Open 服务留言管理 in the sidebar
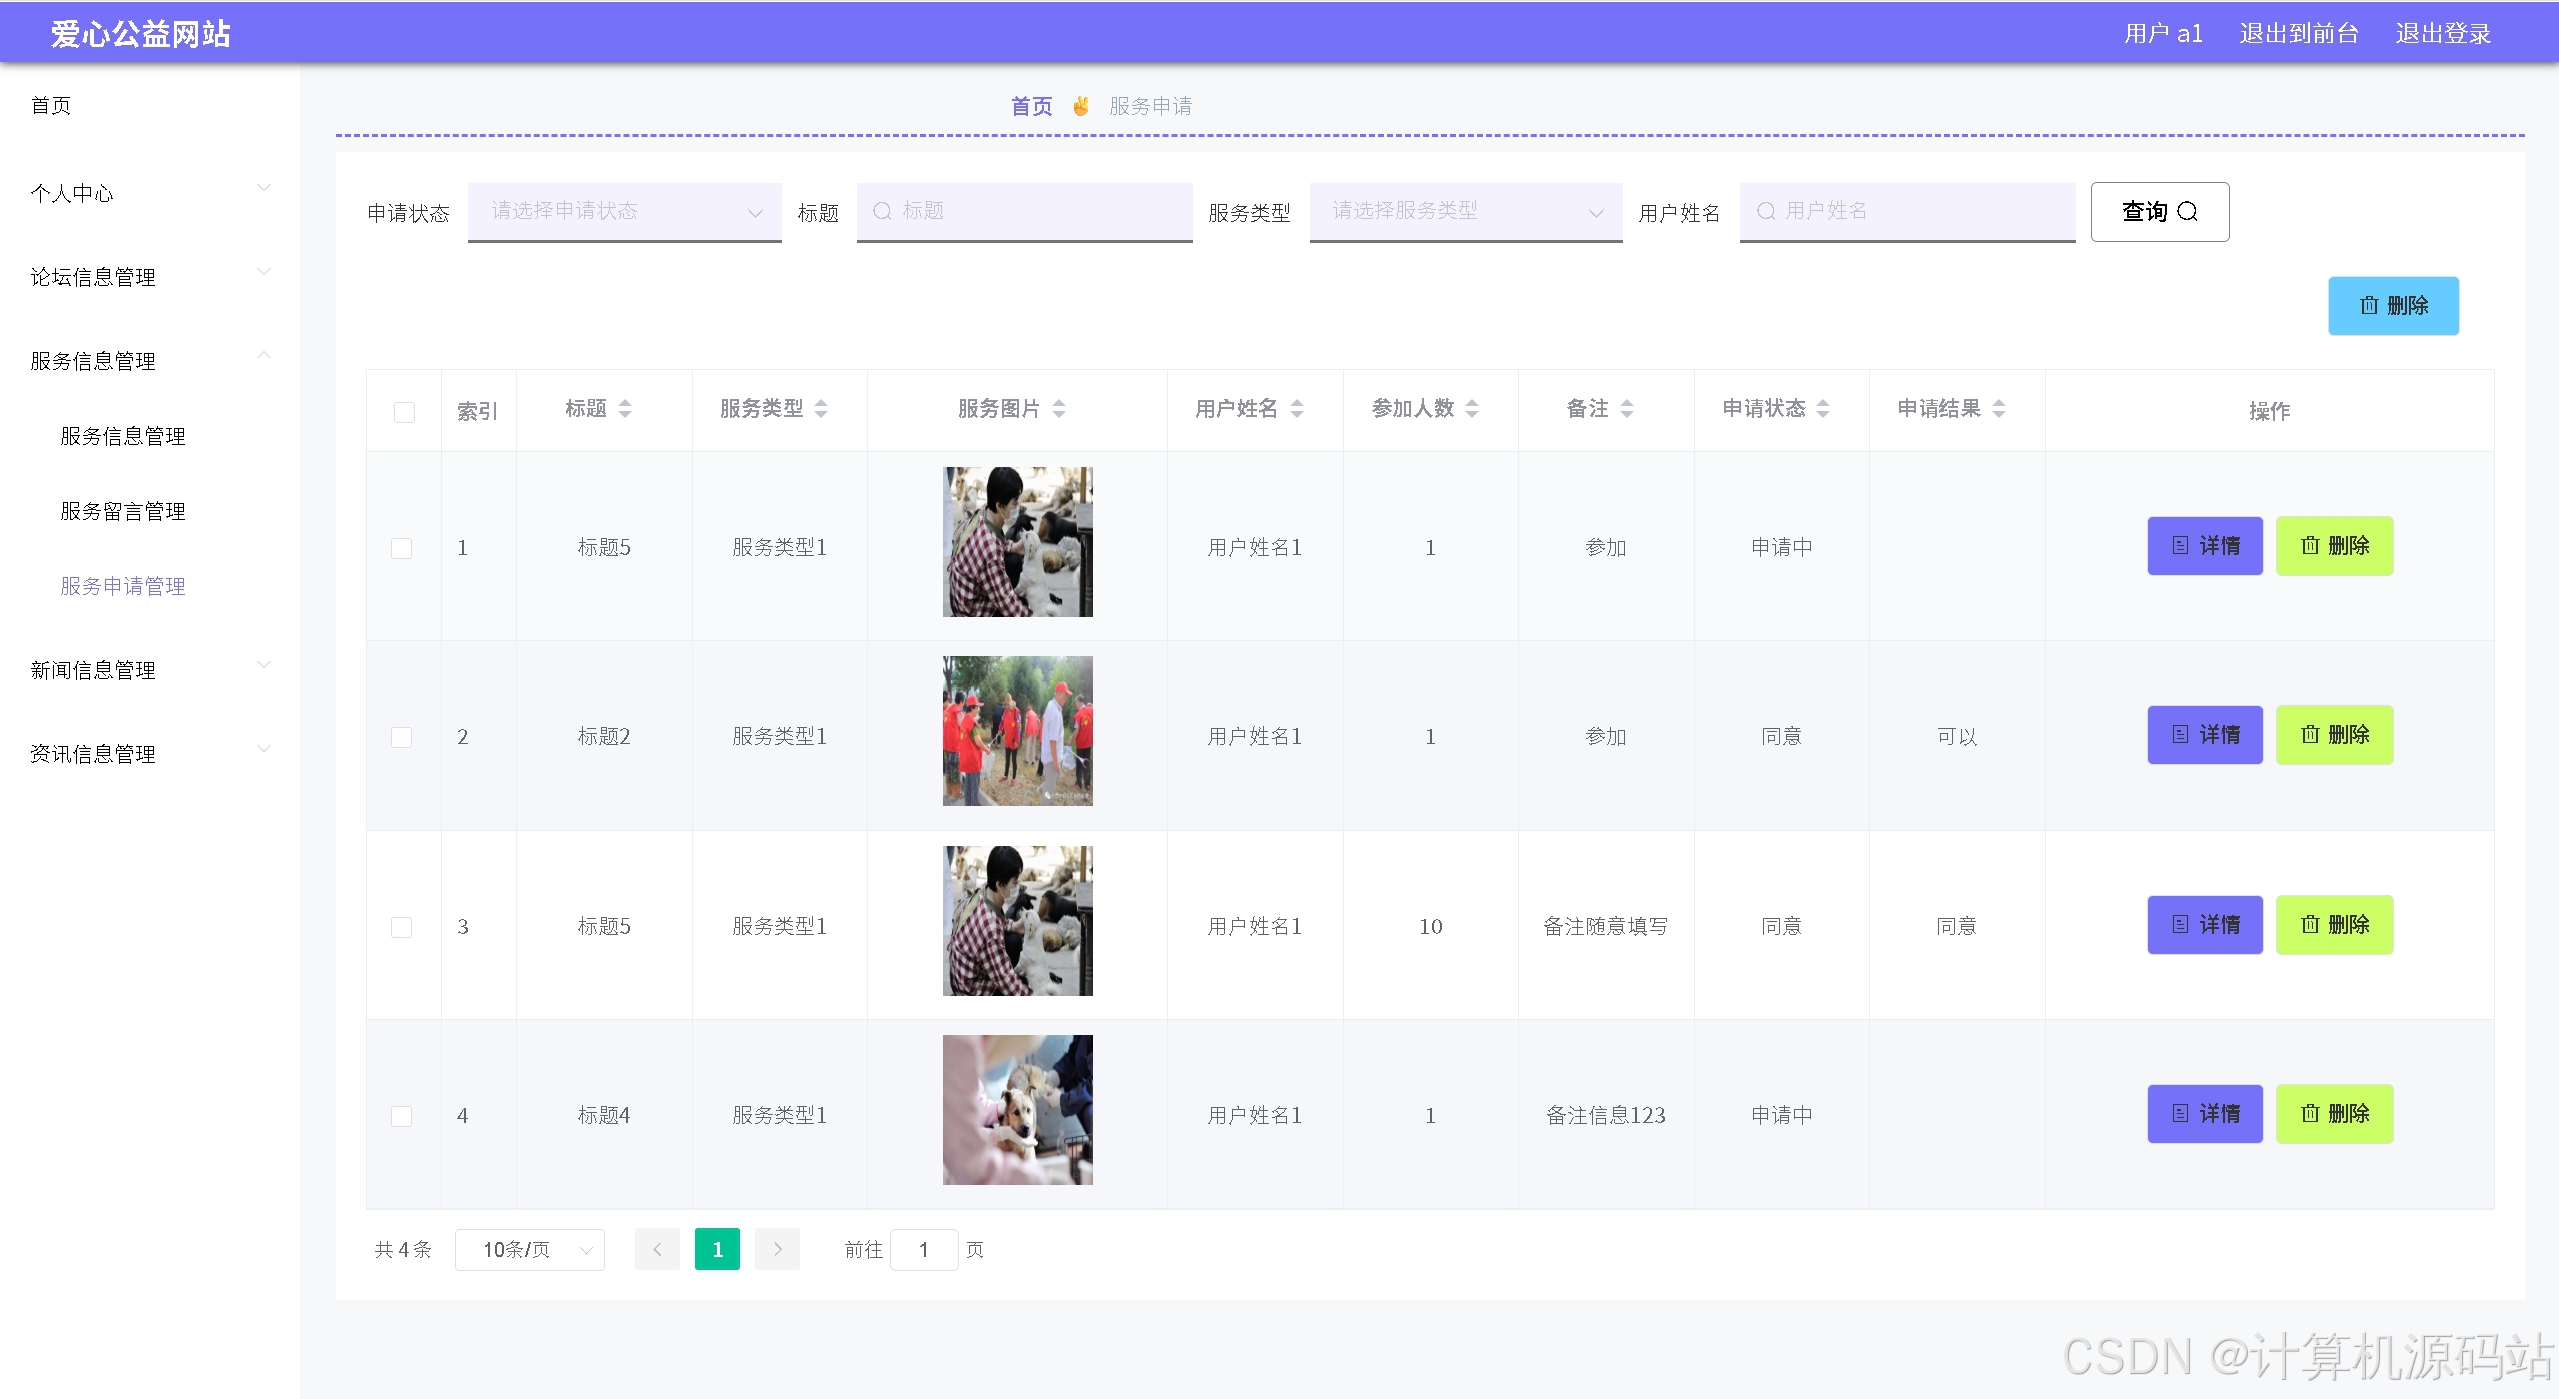The height and width of the screenshot is (1399, 2559). (123, 511)
